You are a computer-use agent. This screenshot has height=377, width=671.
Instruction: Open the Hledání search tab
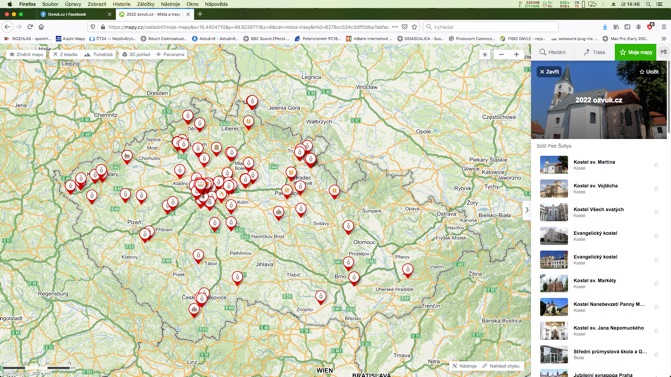[x=552, y=52]
